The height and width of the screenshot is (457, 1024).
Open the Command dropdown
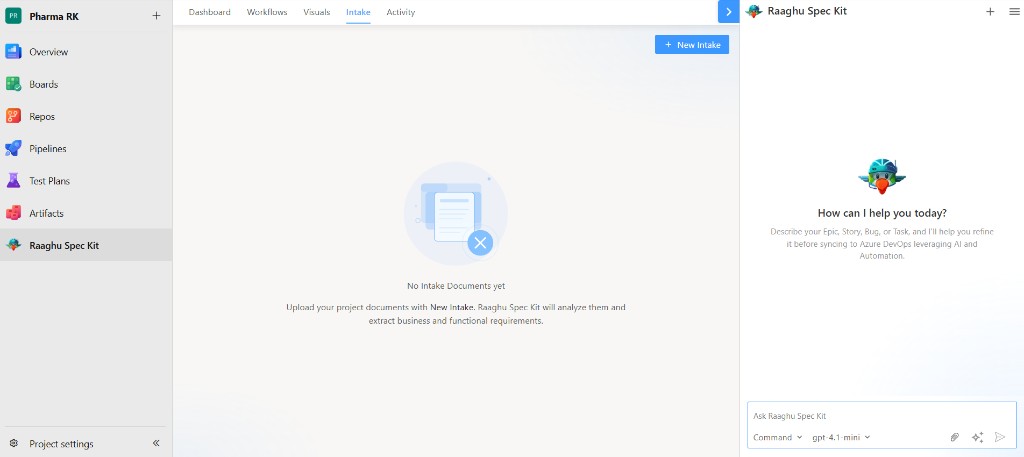pos(778,437)
